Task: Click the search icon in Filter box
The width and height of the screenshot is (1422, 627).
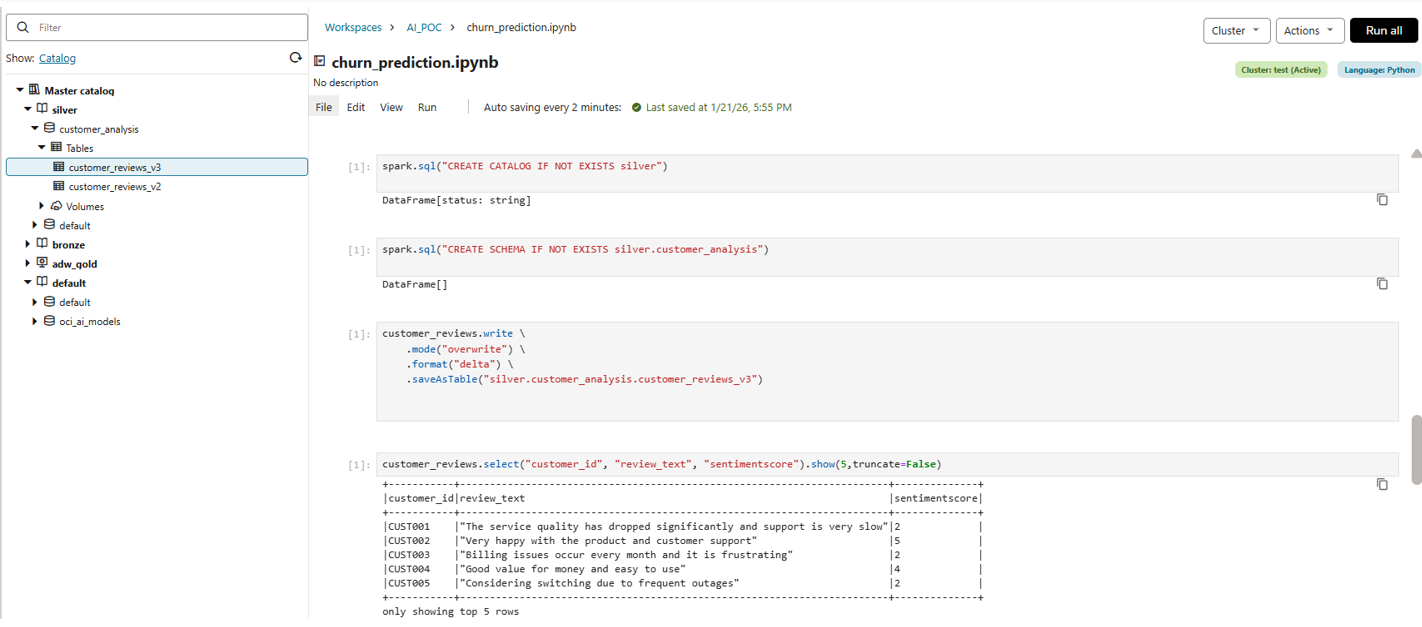Action: coord(24,28)
